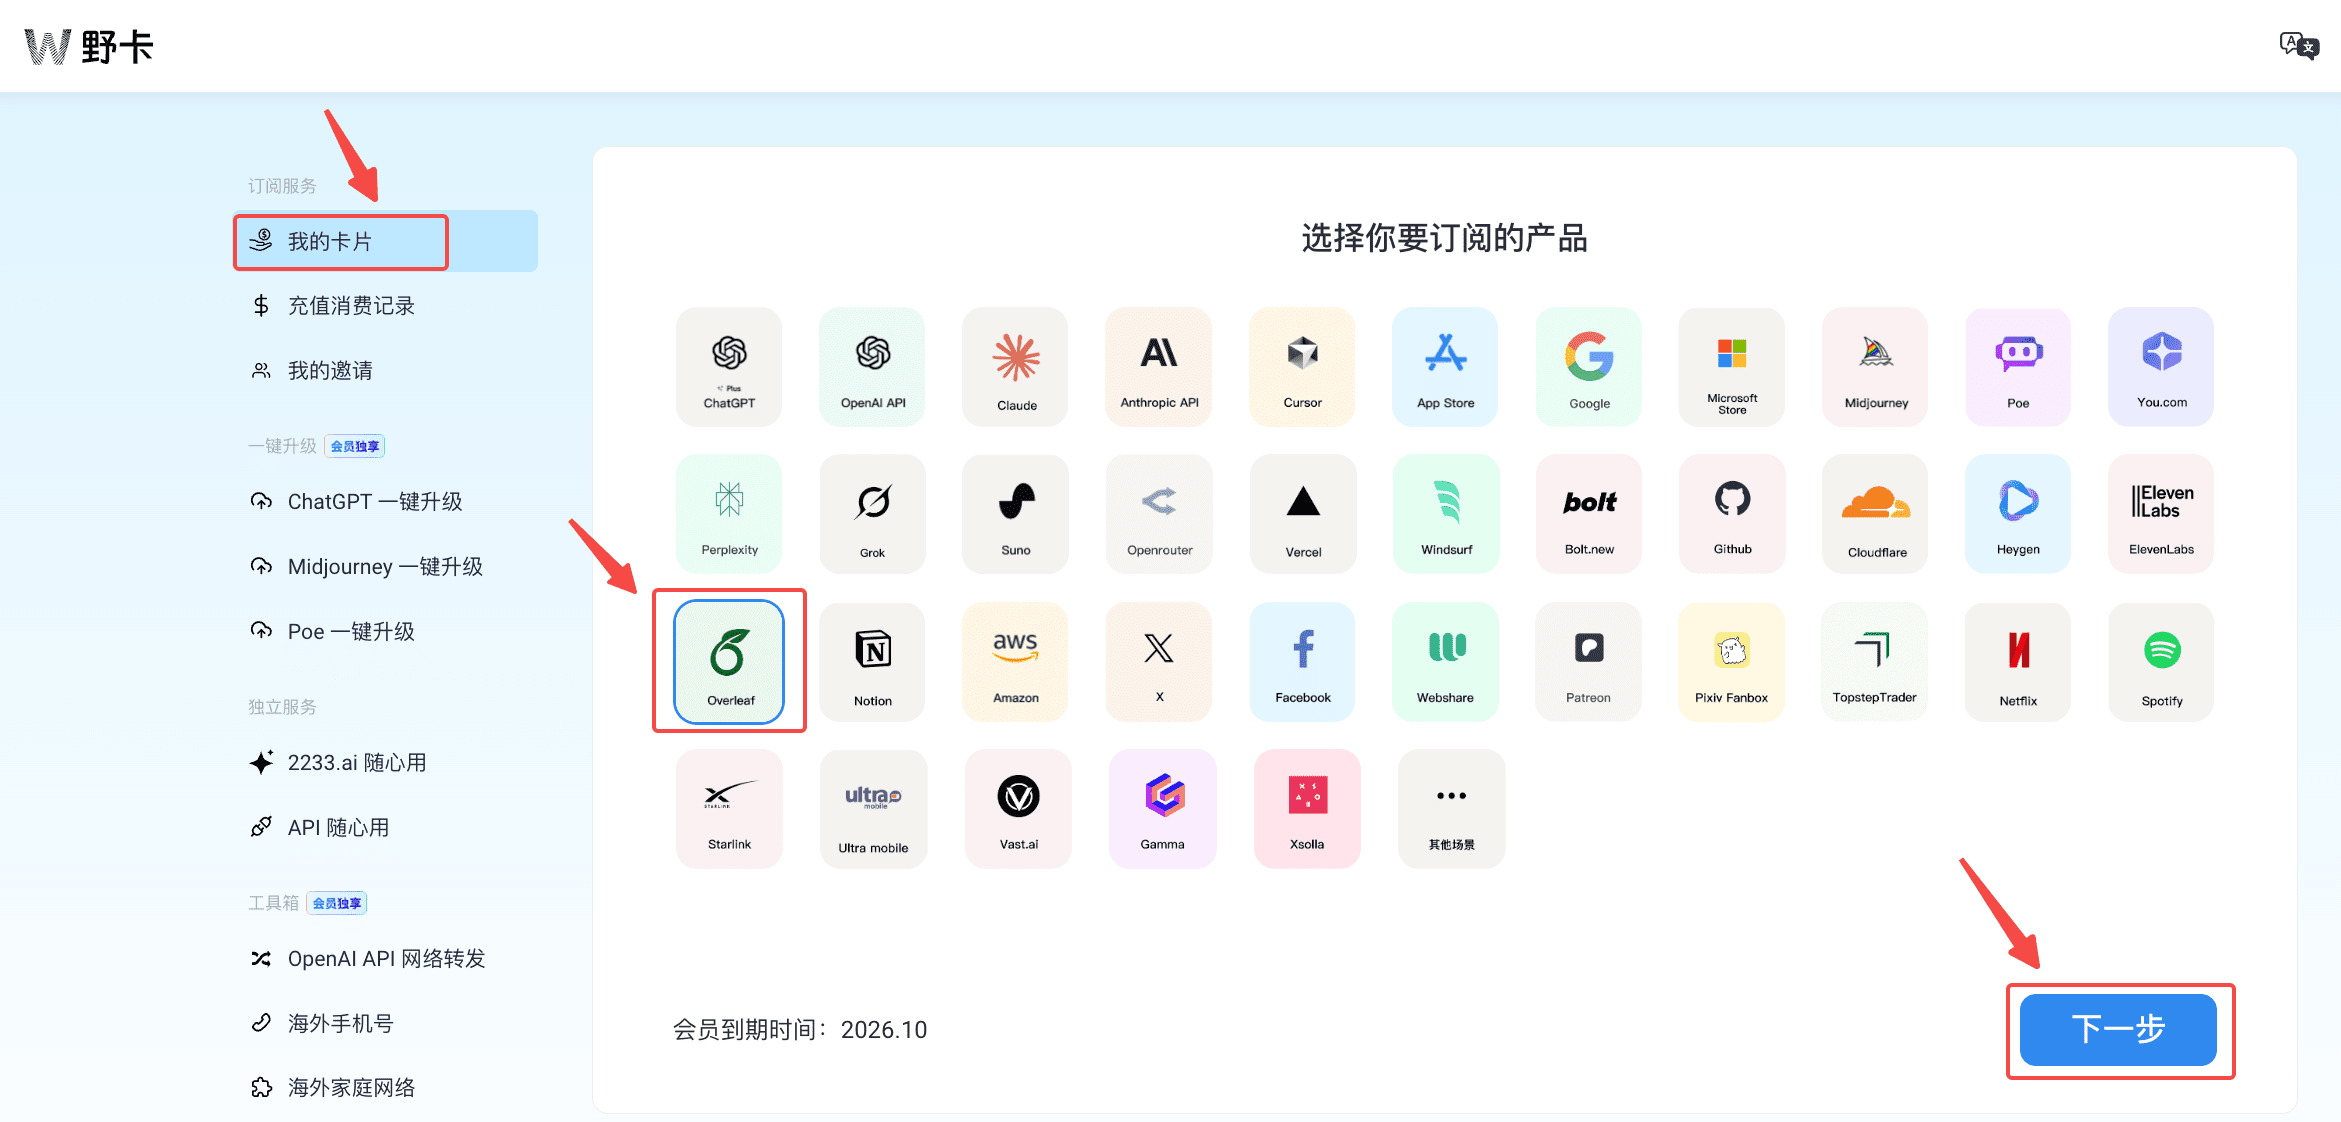Open OpenAI API 网络转发 tool
The image size is (2341, 1122).
coord(386,959)
